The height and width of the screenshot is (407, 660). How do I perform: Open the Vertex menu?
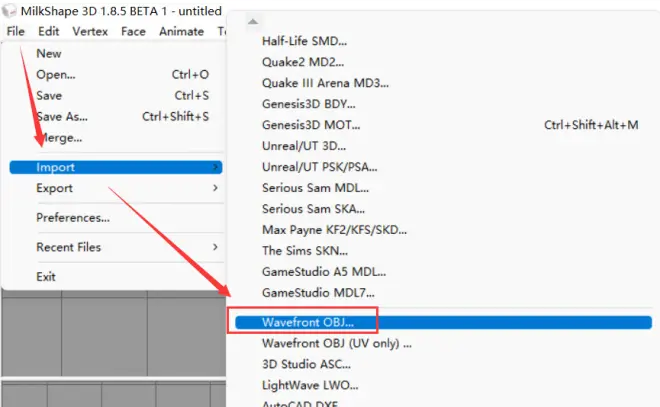[x=90, y=31]
